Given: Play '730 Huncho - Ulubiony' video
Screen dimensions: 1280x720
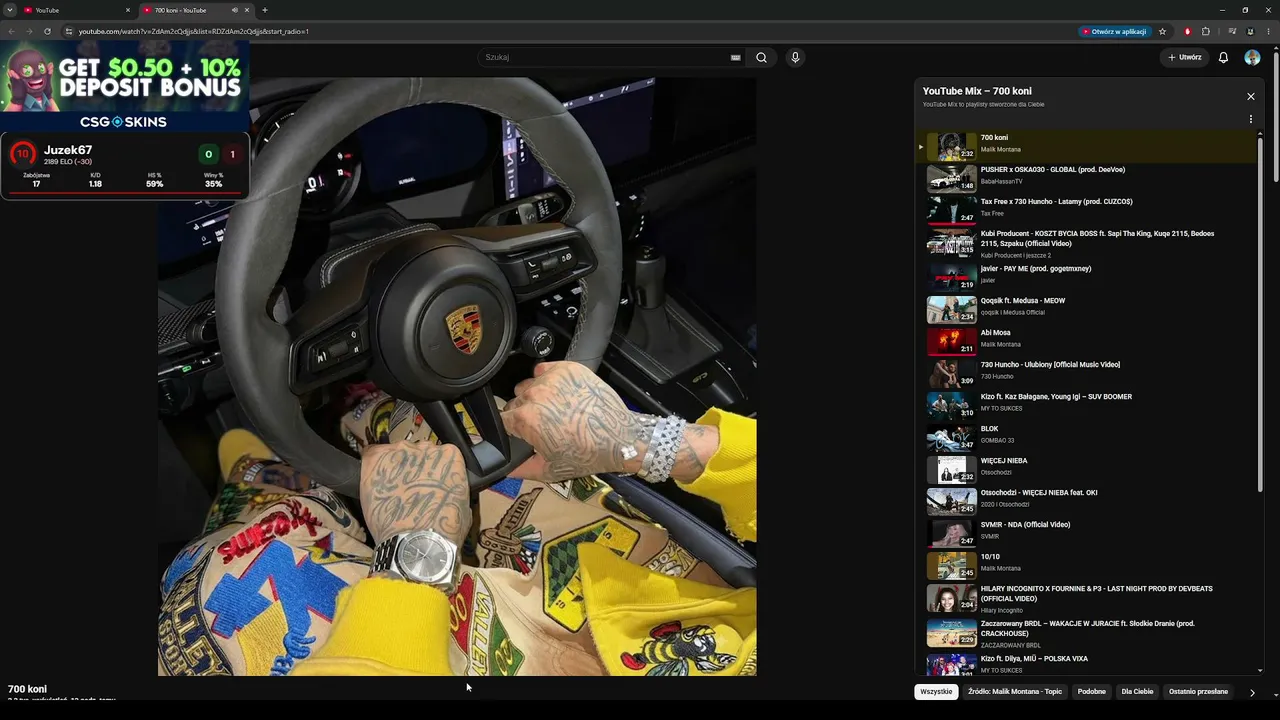Looking at the screenshot, I should (1085, 373).
